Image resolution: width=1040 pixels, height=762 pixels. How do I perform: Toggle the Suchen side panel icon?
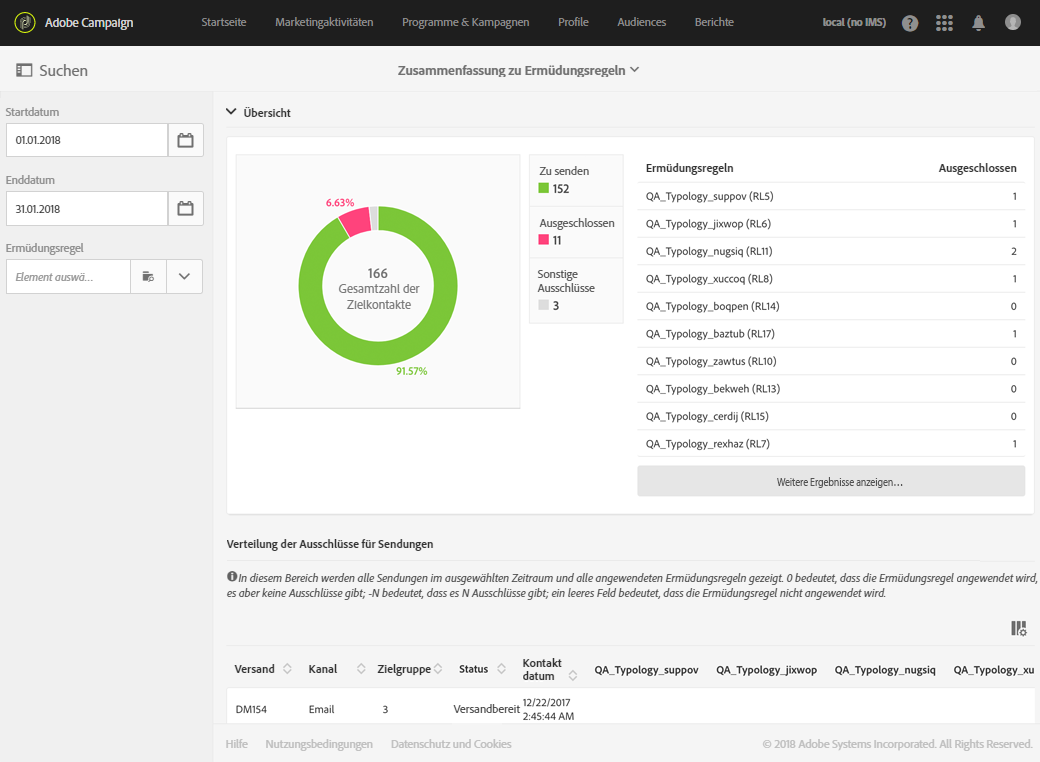point(24,70)
